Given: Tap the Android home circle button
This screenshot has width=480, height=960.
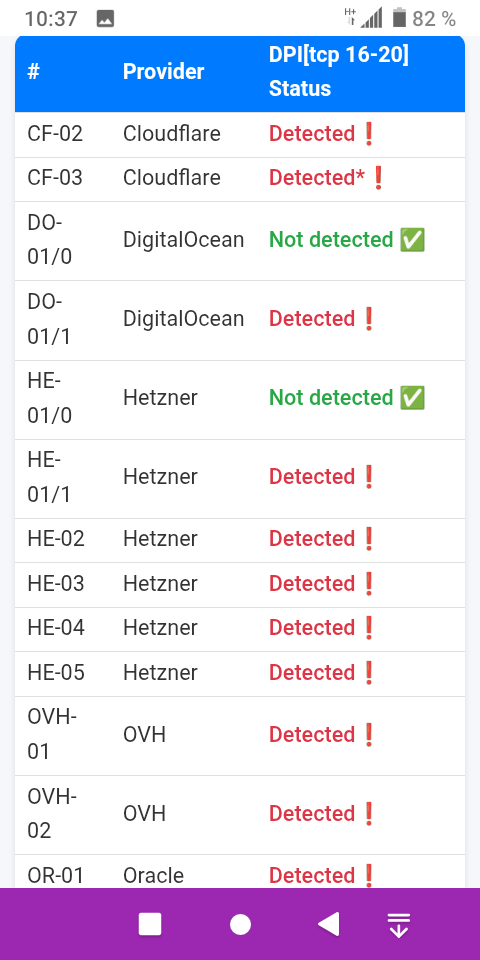Looking at the screenshot, I should [x=240, y=924].
